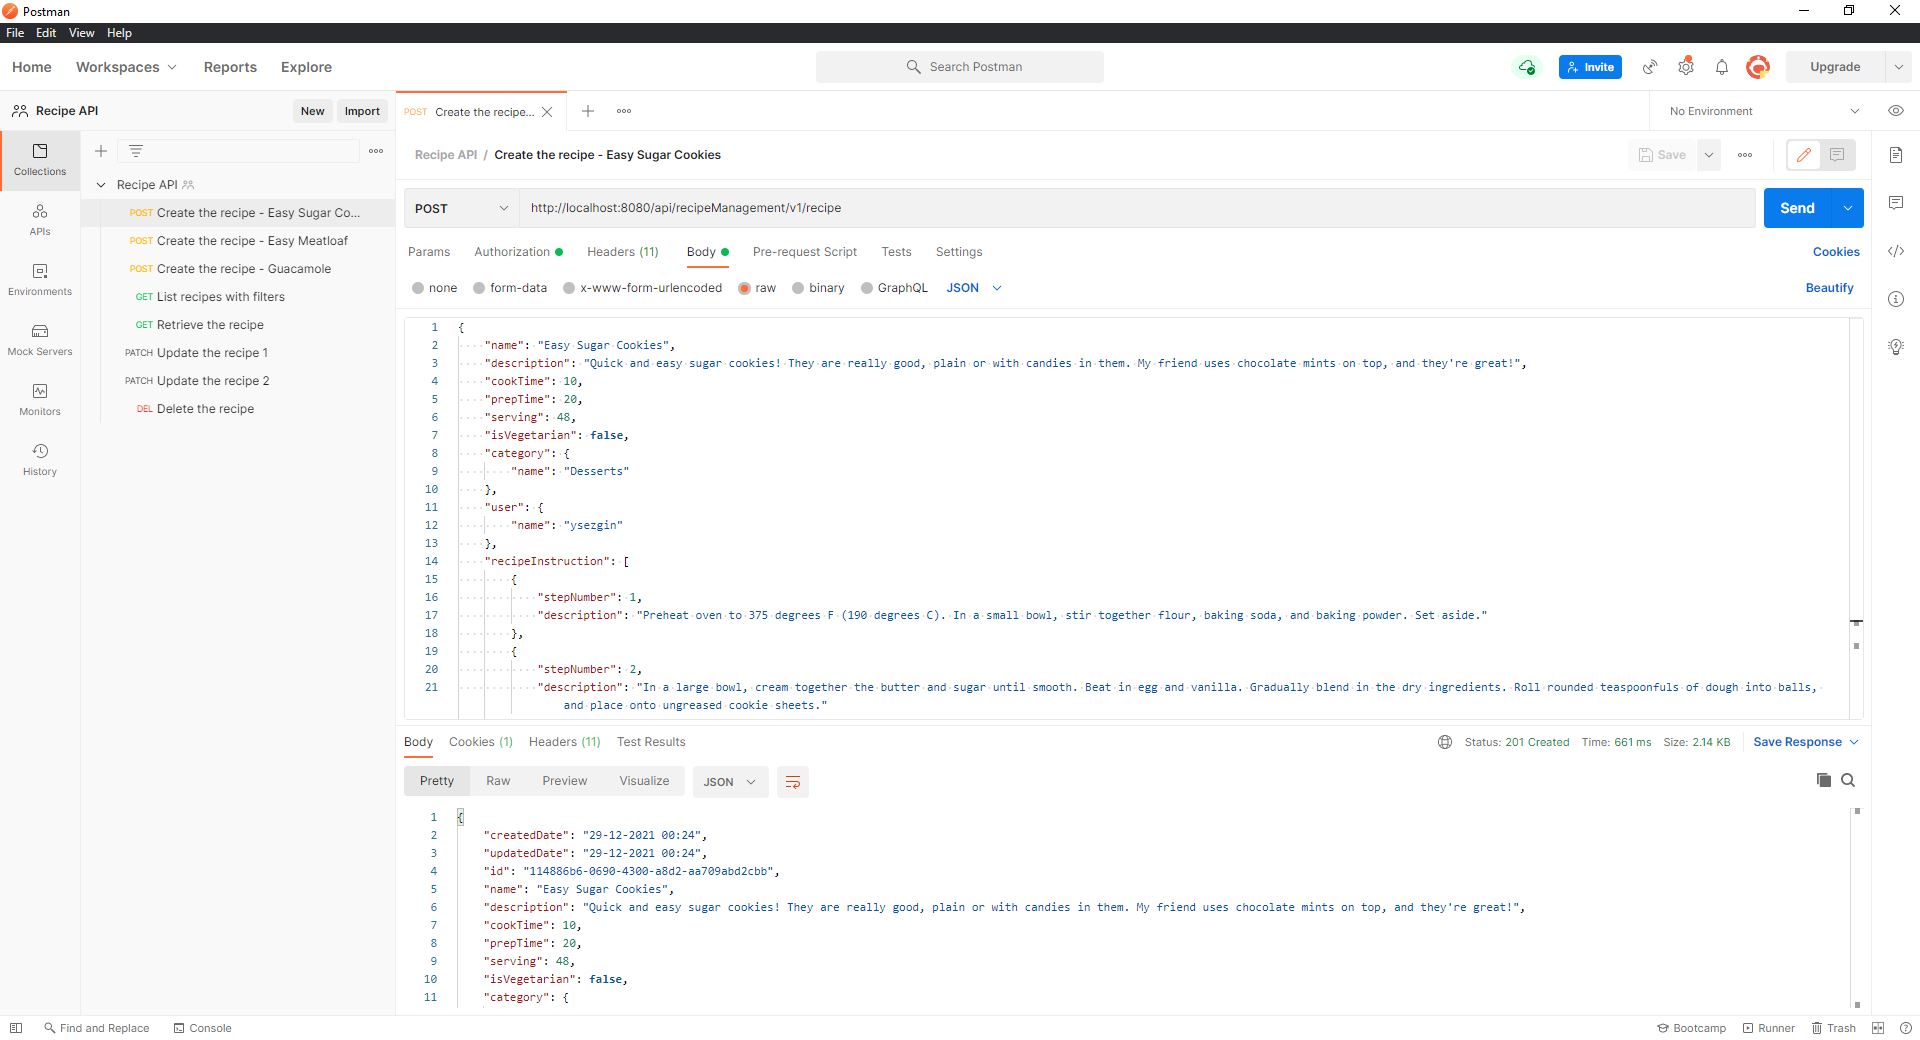This screenshot has height=1040, width=1920.
Task: Select the binary body type
Action: pyautogui.click(x=818, y=288)
